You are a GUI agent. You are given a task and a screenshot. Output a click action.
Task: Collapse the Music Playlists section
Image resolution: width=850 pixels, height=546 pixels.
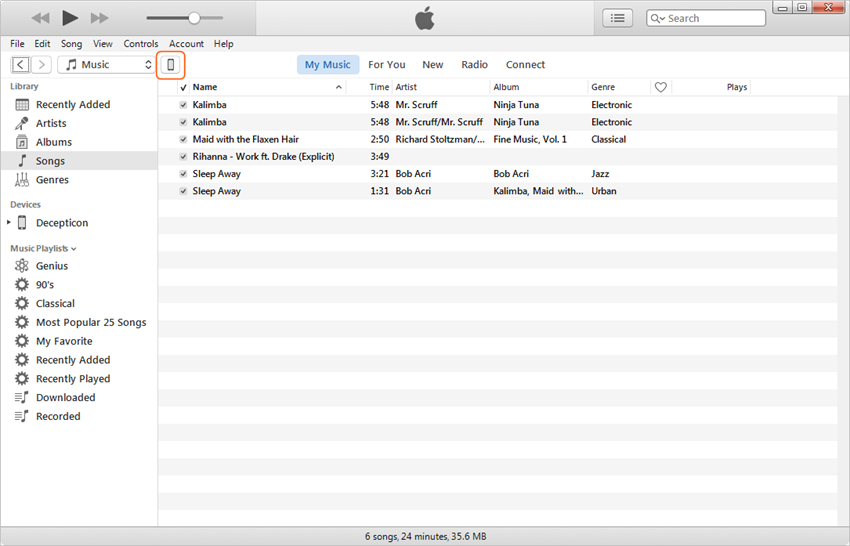74,249
